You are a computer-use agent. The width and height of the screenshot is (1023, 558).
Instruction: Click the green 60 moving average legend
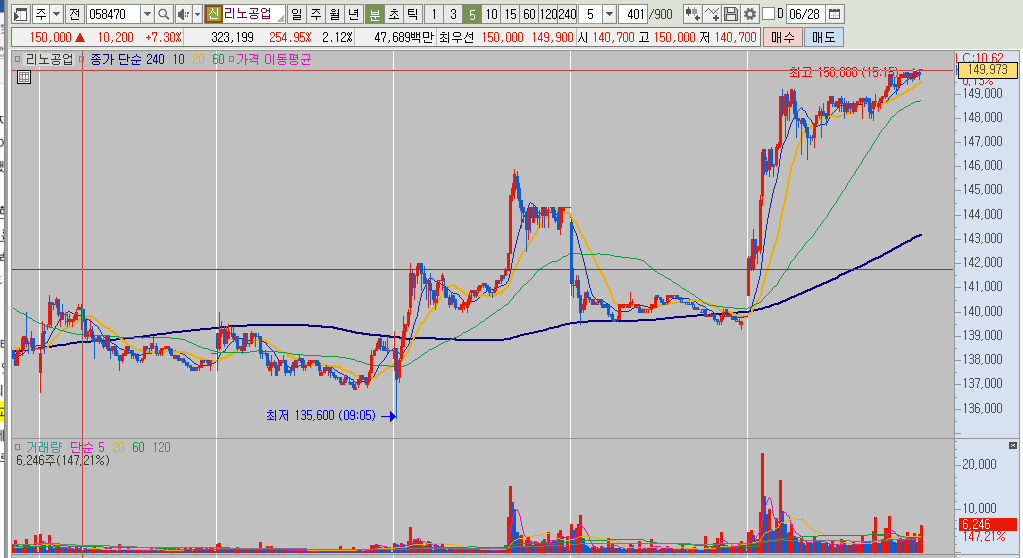[218, 59]
